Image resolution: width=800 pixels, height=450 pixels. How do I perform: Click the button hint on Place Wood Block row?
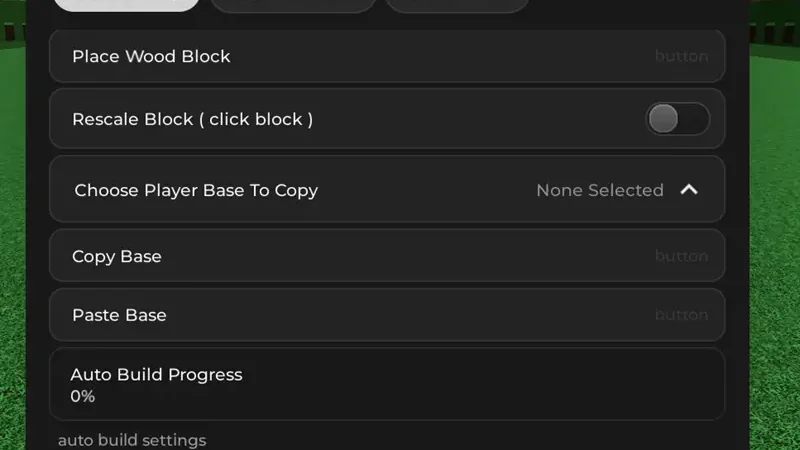point(681,56)
